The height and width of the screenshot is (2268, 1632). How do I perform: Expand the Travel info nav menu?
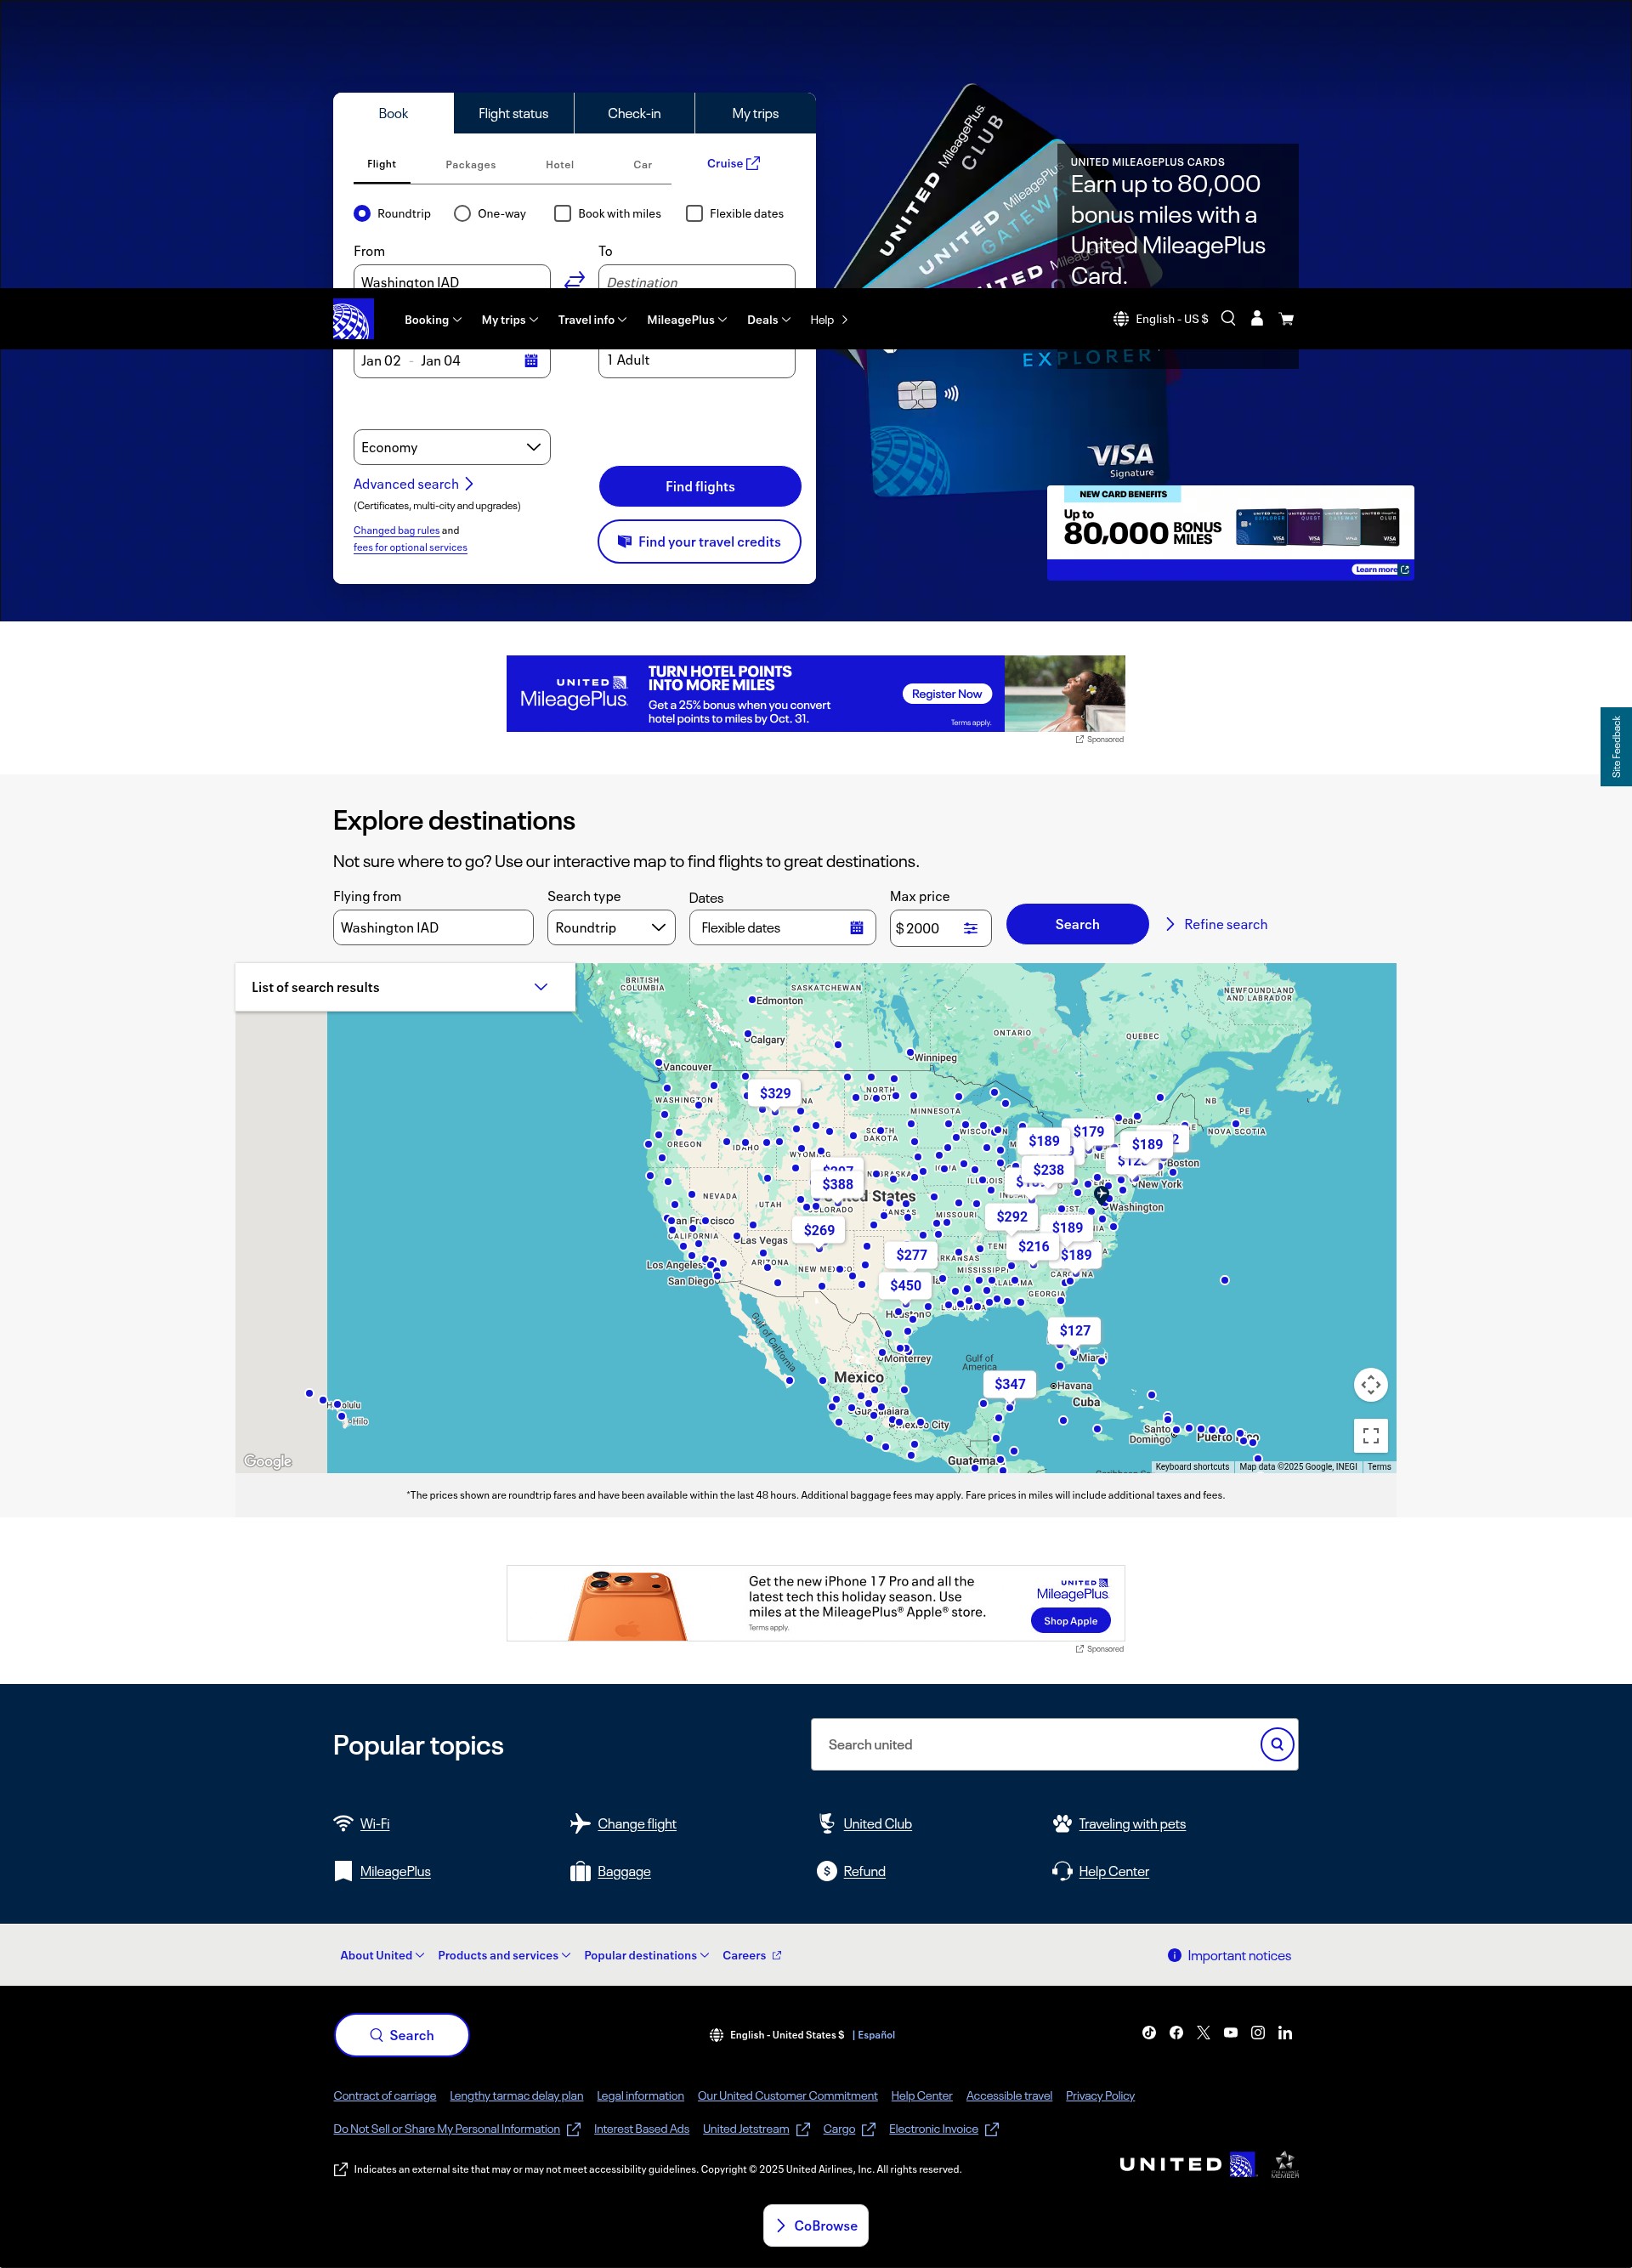(592, 320)
